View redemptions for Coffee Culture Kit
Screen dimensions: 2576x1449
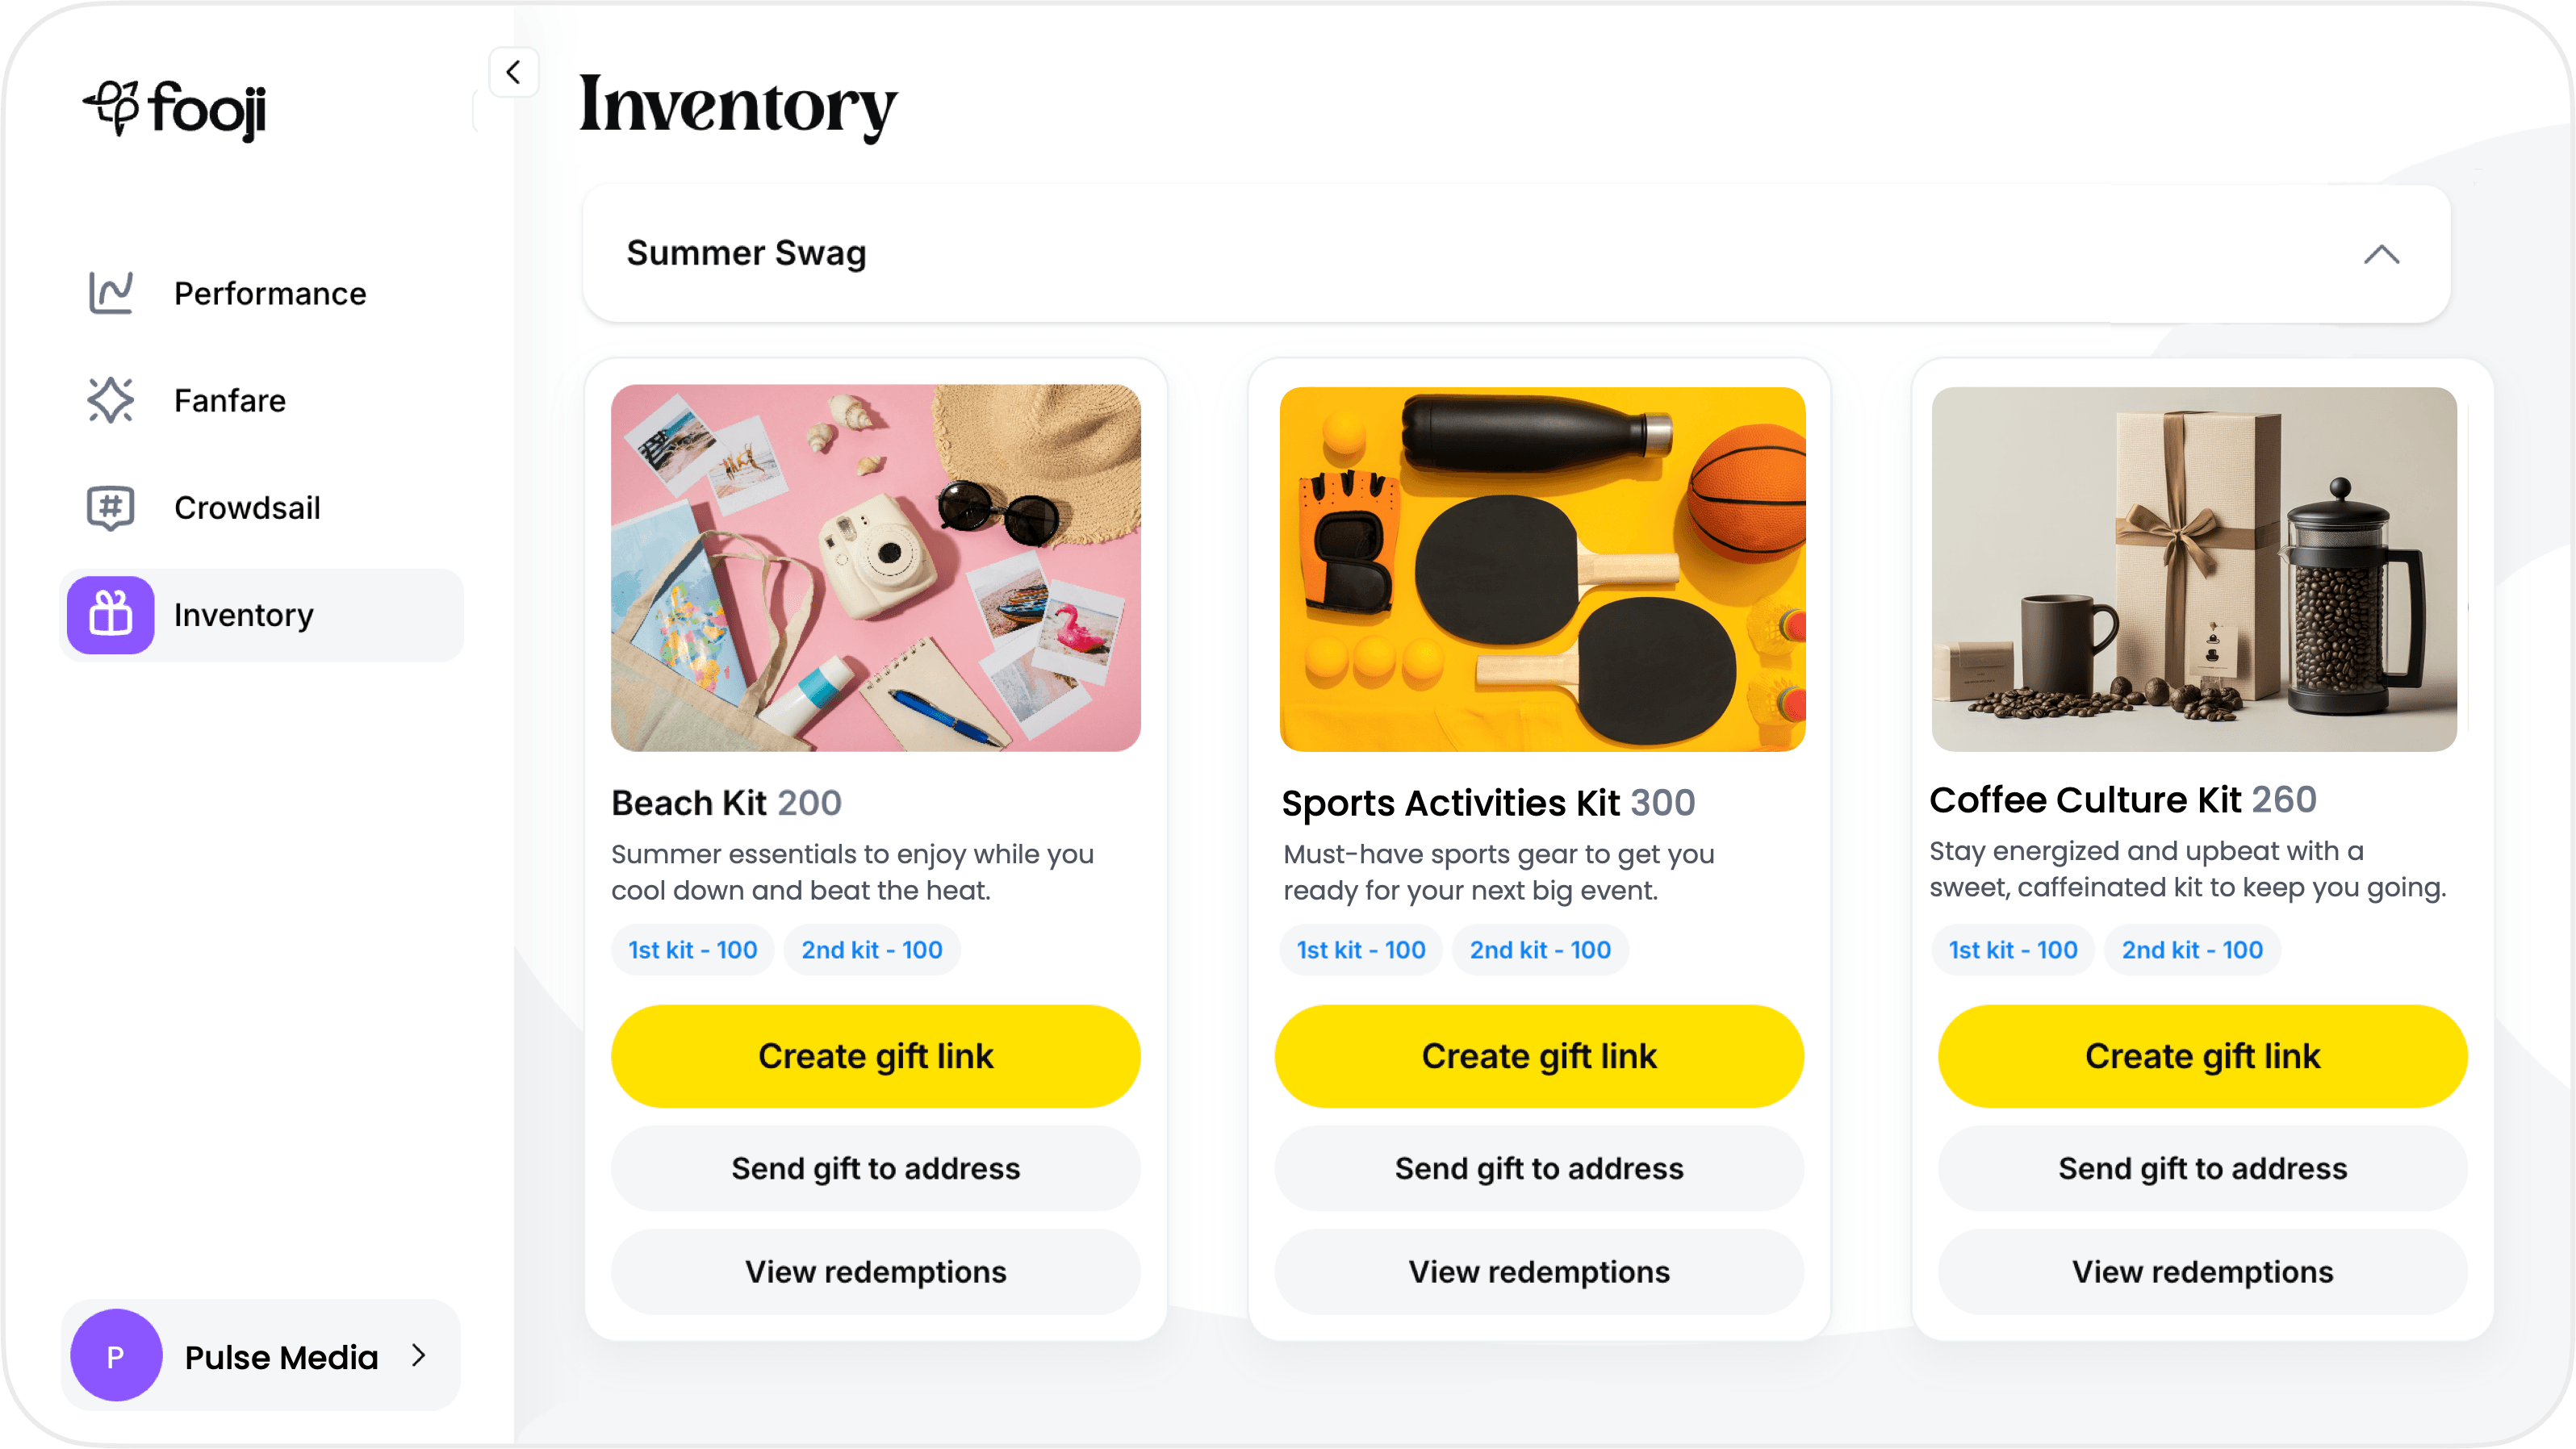(2202, 1271)
